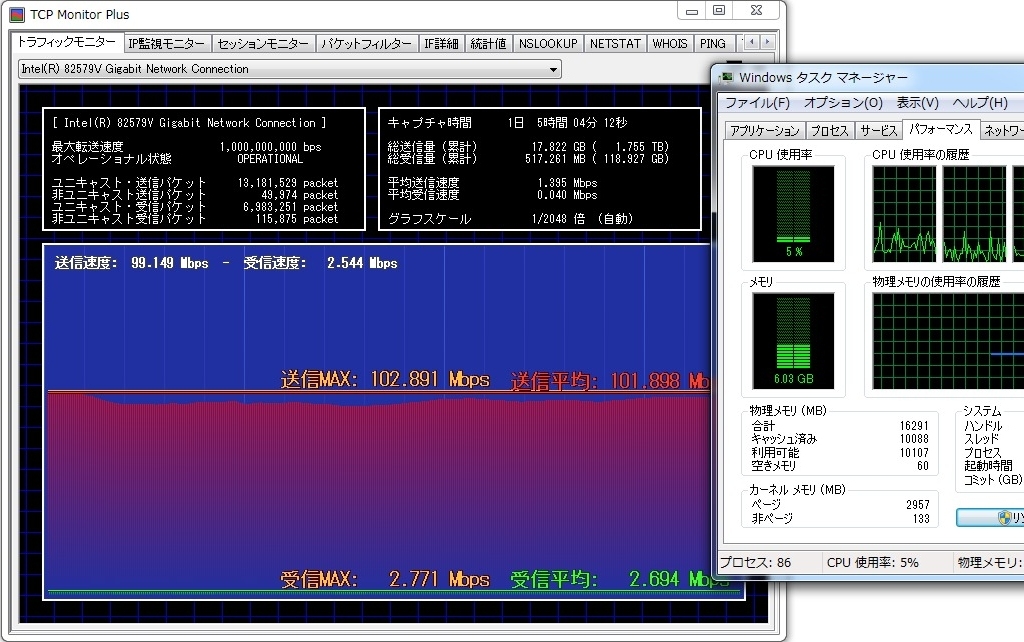Open the NETSTAT tab
Image resolution: width=1024 pixels, height=642 pixels.
[615, 44]
